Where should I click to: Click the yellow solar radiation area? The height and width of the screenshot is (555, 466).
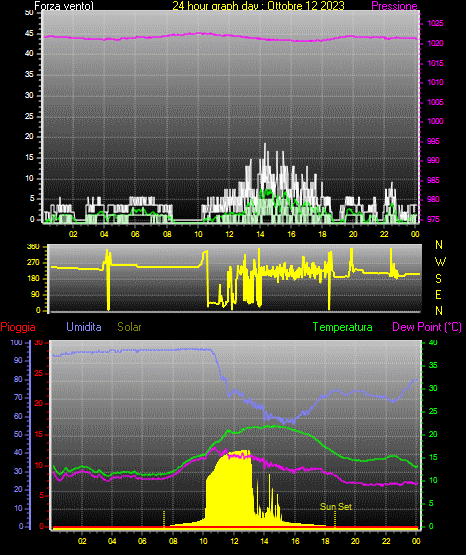pos(230,492)
